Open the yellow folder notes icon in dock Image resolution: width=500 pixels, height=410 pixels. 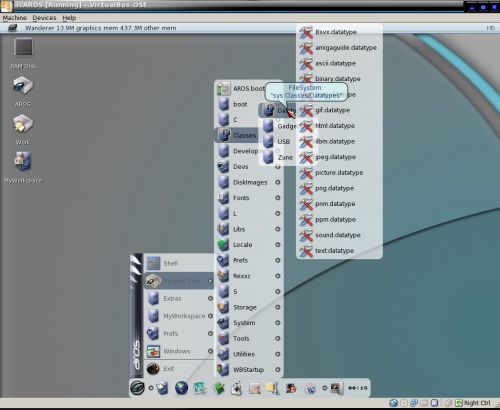click(x=273, y=388)
